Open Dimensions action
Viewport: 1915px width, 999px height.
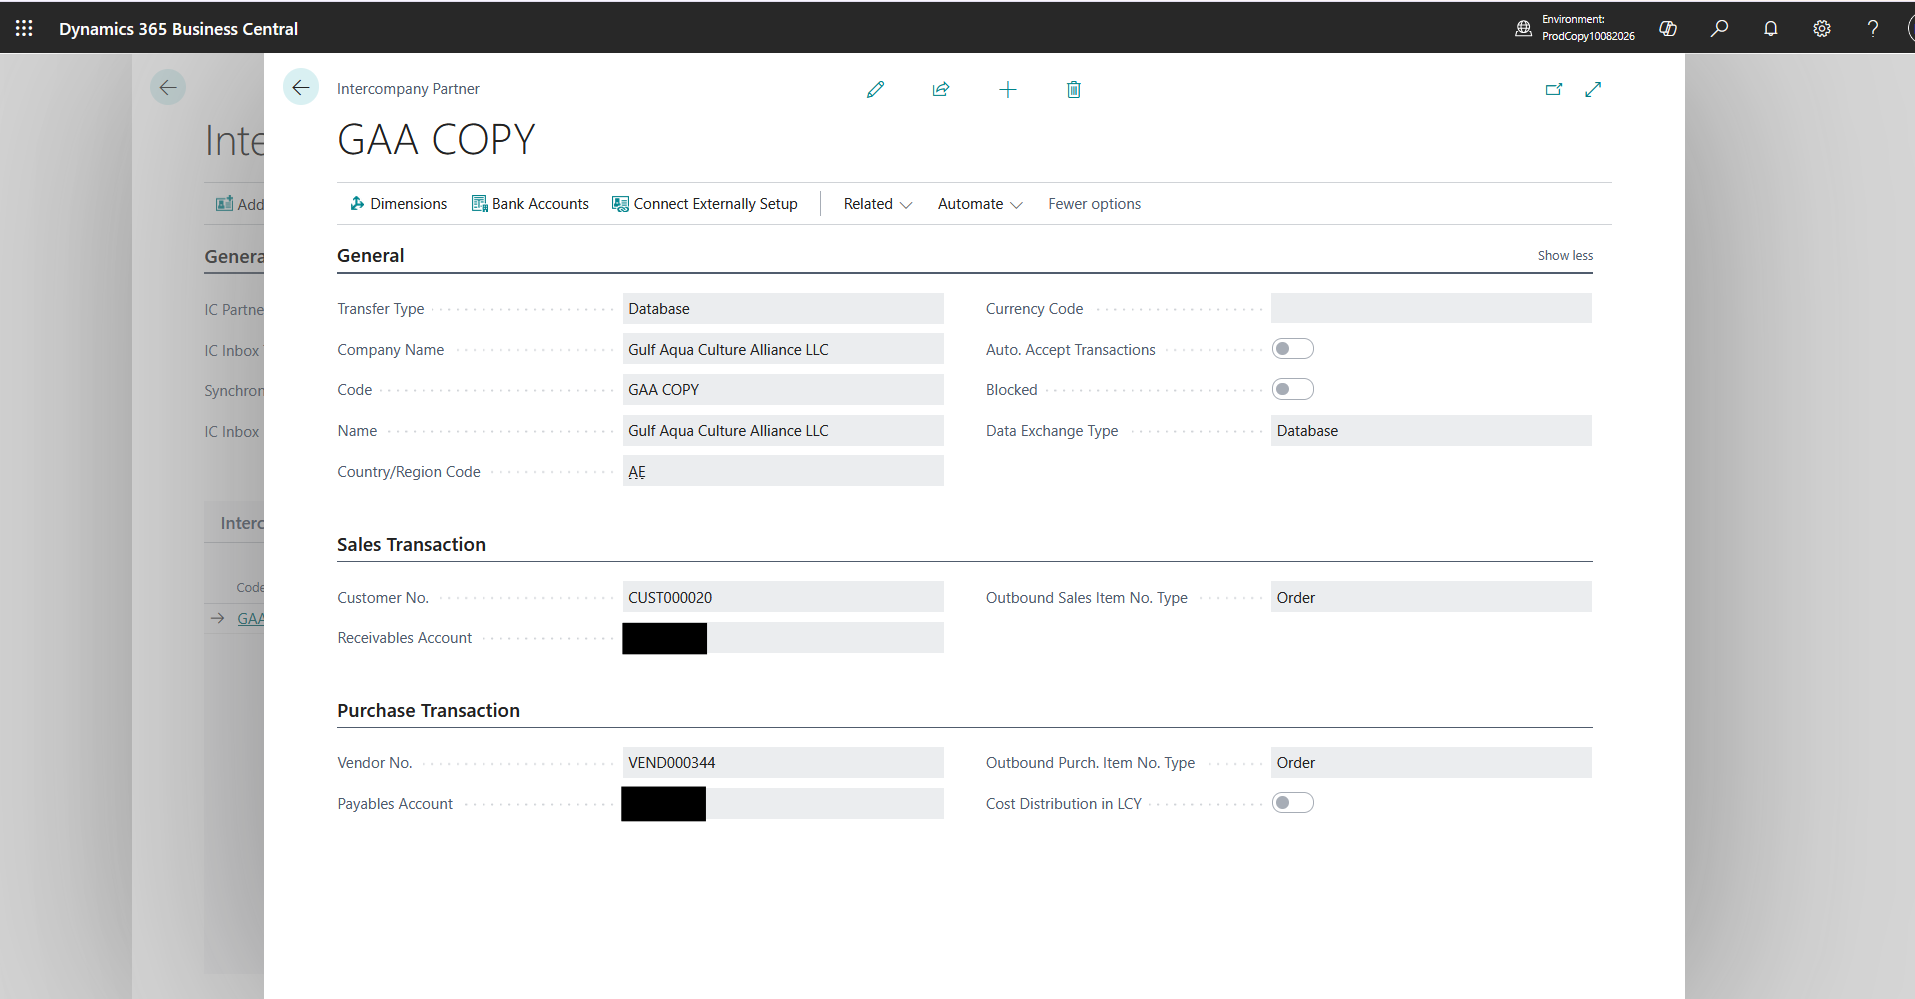[x=398, y=203]
